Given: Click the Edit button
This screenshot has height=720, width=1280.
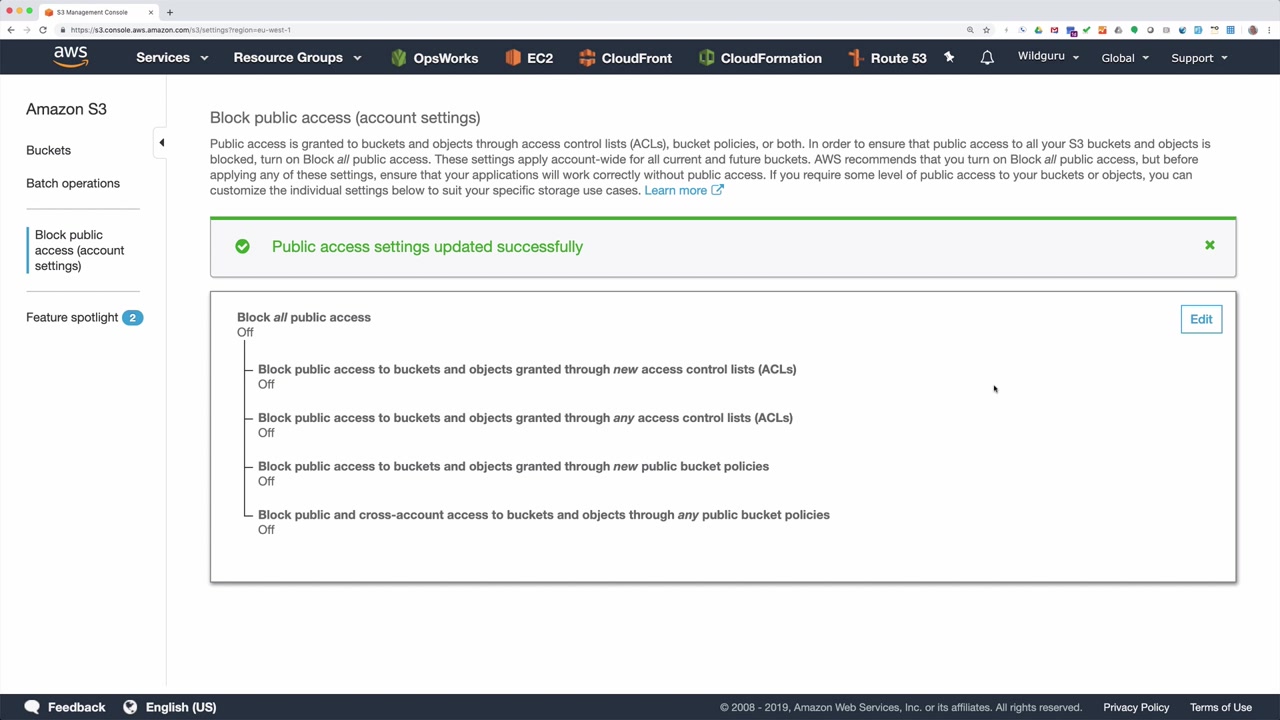Looking at the screenshot, I should pyautogui.click(x=1201, y=319).
